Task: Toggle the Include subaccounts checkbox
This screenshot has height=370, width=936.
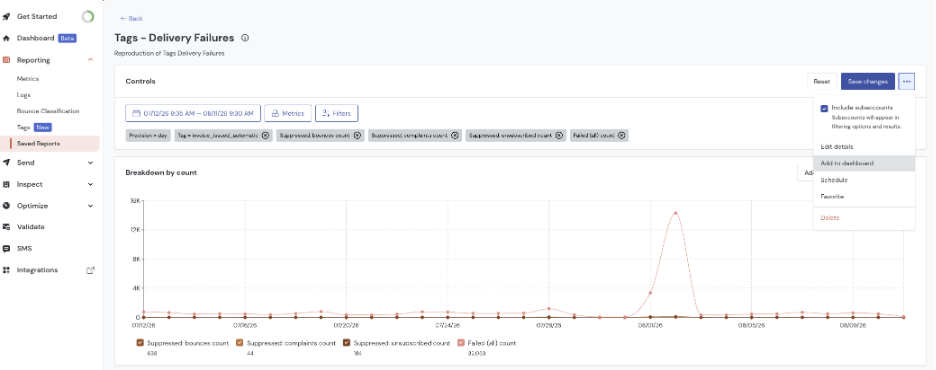Action: (x=824, y=109)
